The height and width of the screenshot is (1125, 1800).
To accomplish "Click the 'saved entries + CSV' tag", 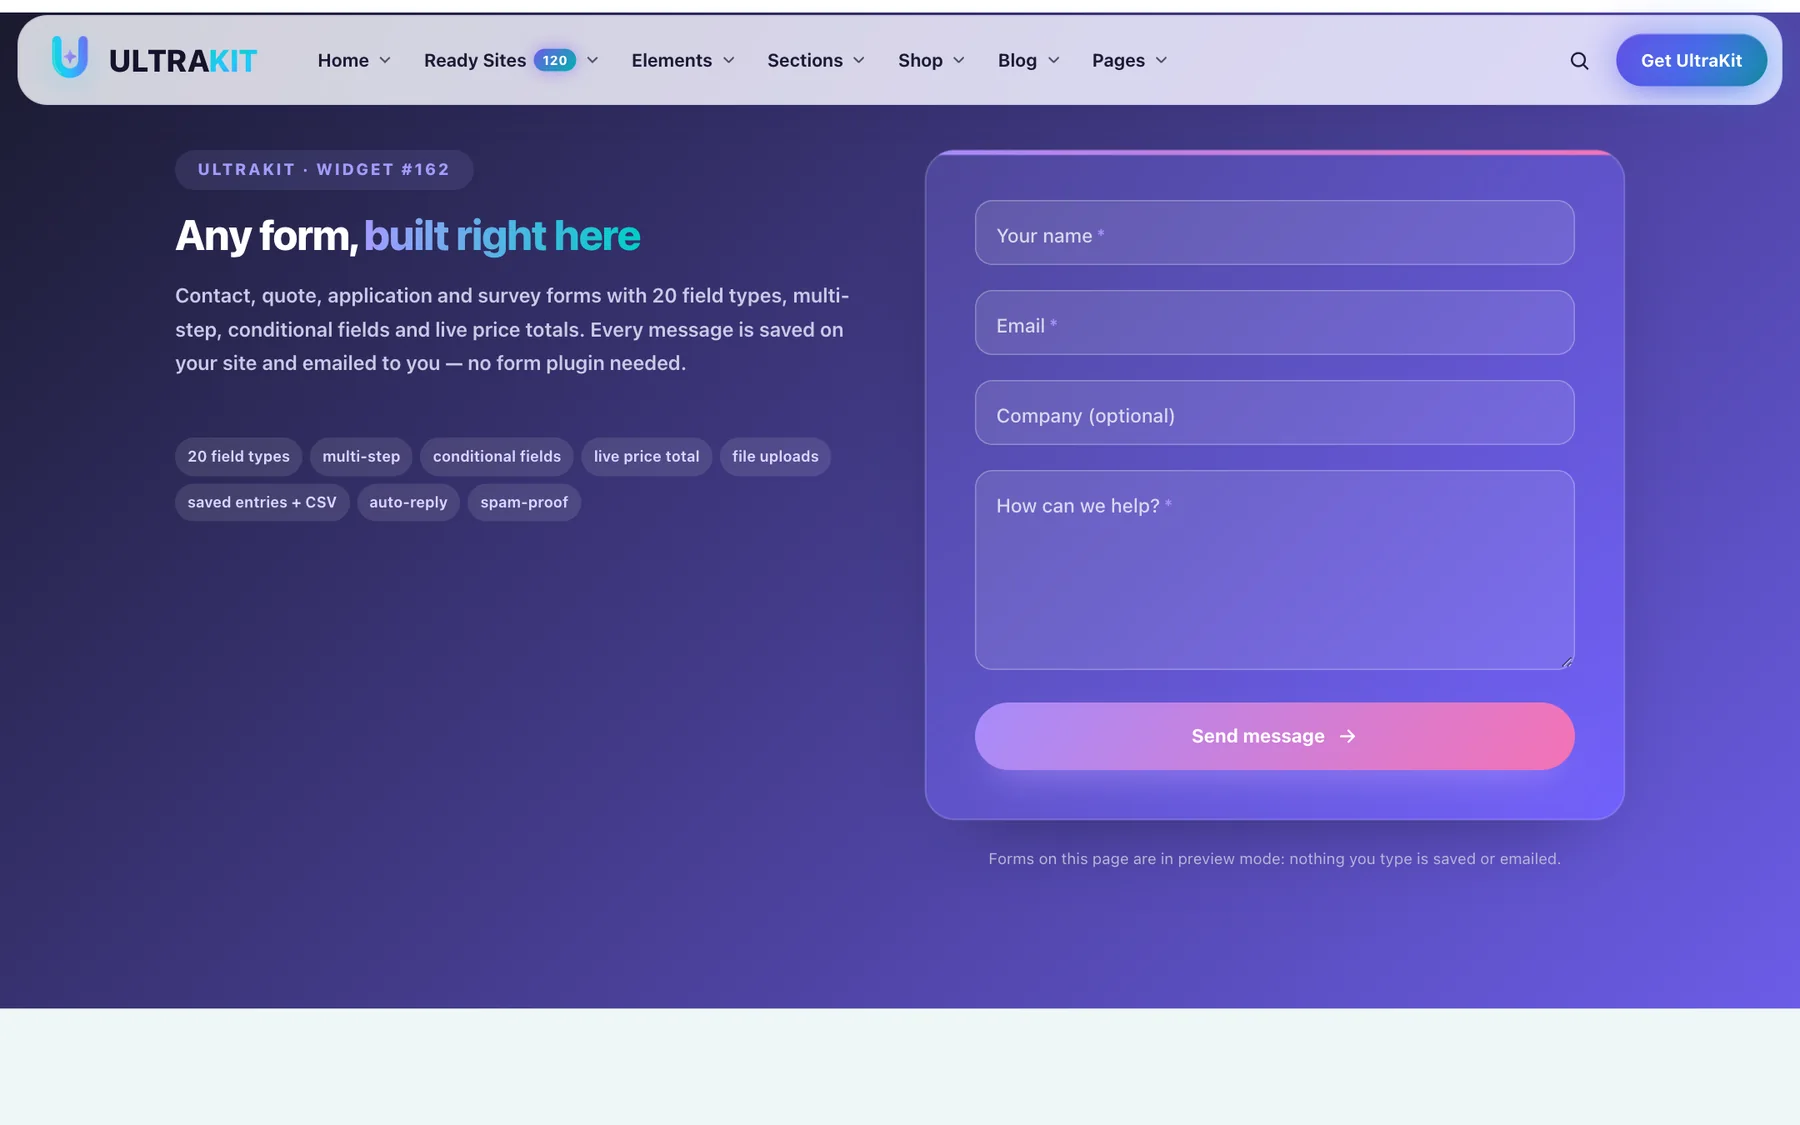I will click(x=262, y=503).
